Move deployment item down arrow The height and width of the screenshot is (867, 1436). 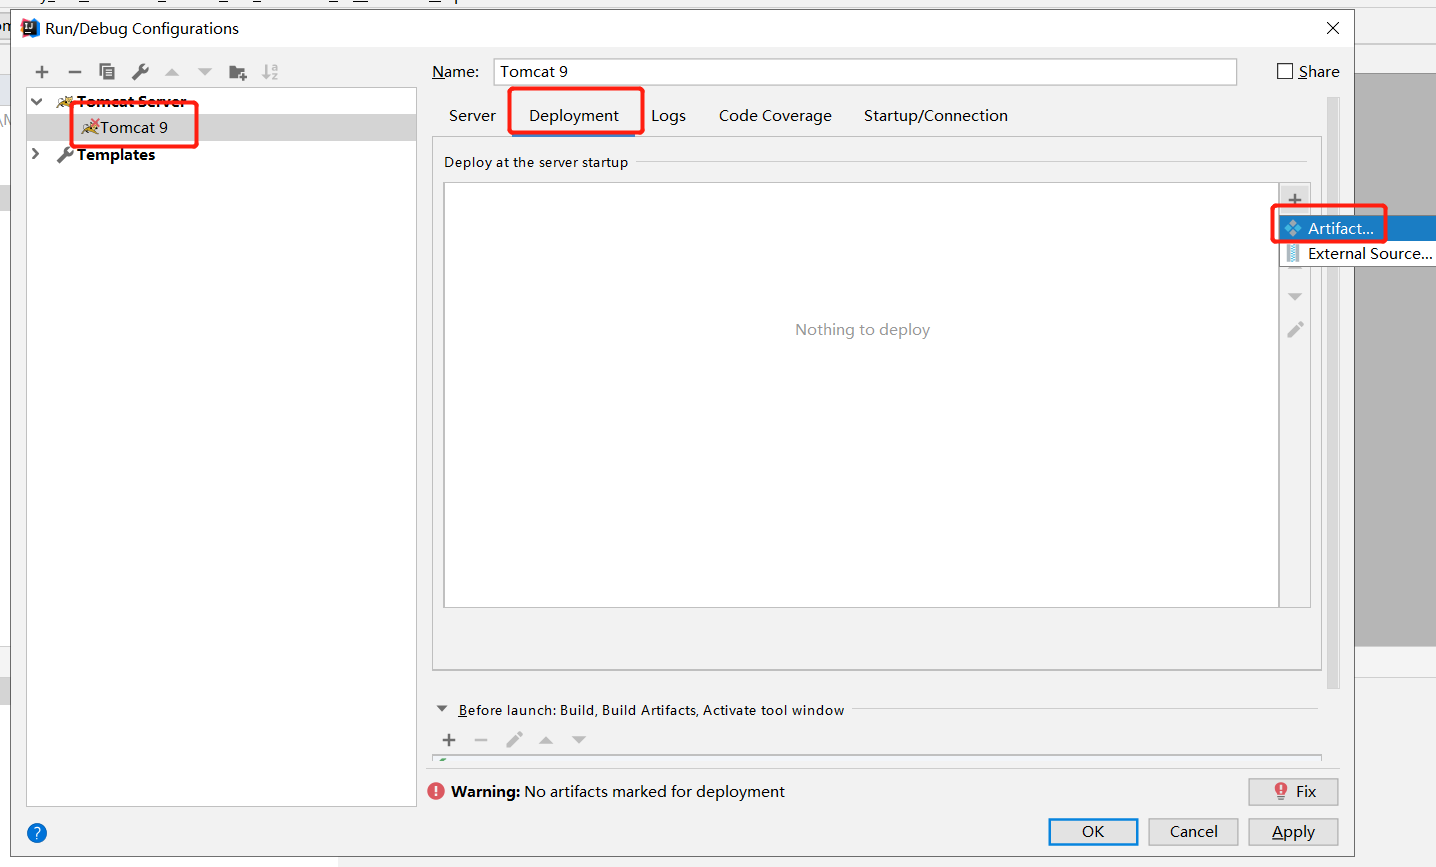[1295, 297]
